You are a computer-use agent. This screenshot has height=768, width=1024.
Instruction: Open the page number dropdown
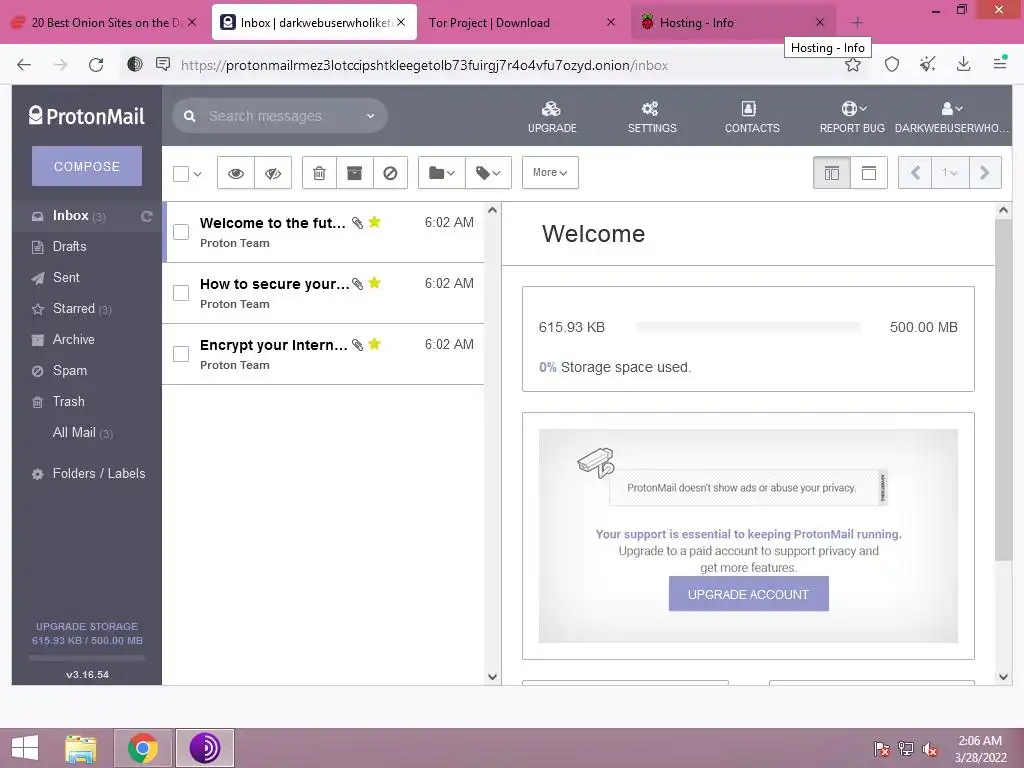click(x=950, y=173)
